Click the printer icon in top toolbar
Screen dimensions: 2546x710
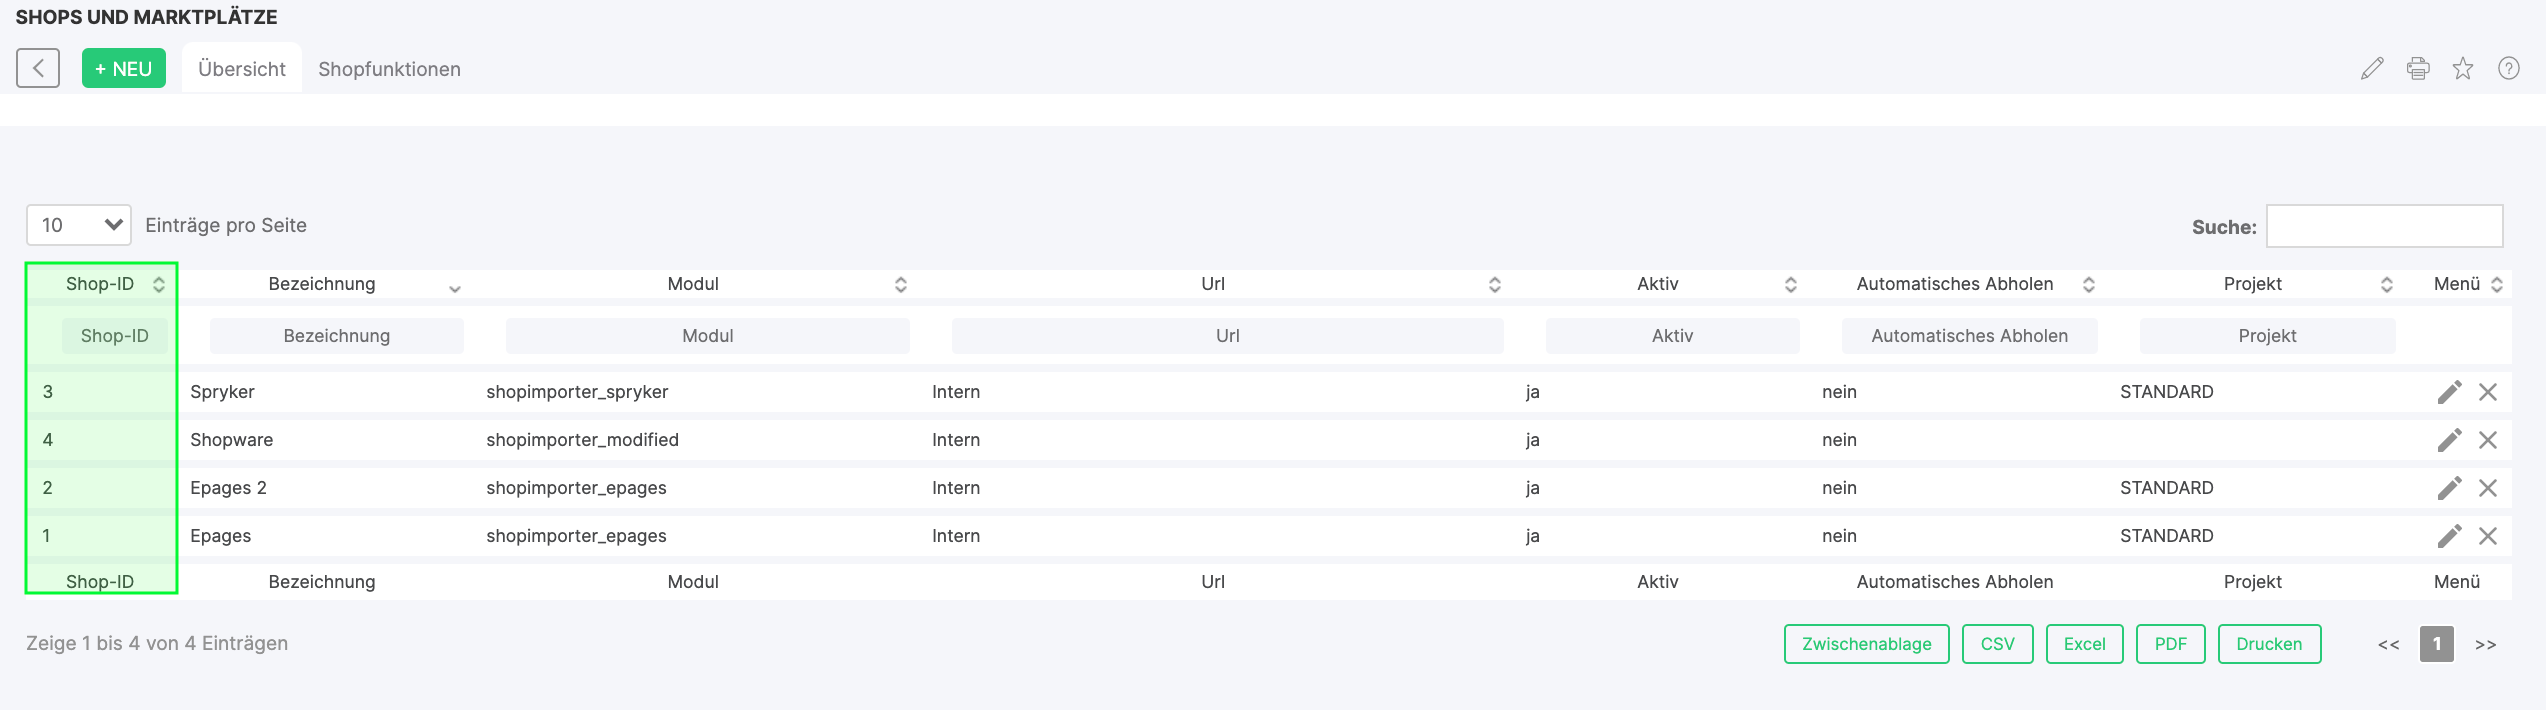point(2418,68)
